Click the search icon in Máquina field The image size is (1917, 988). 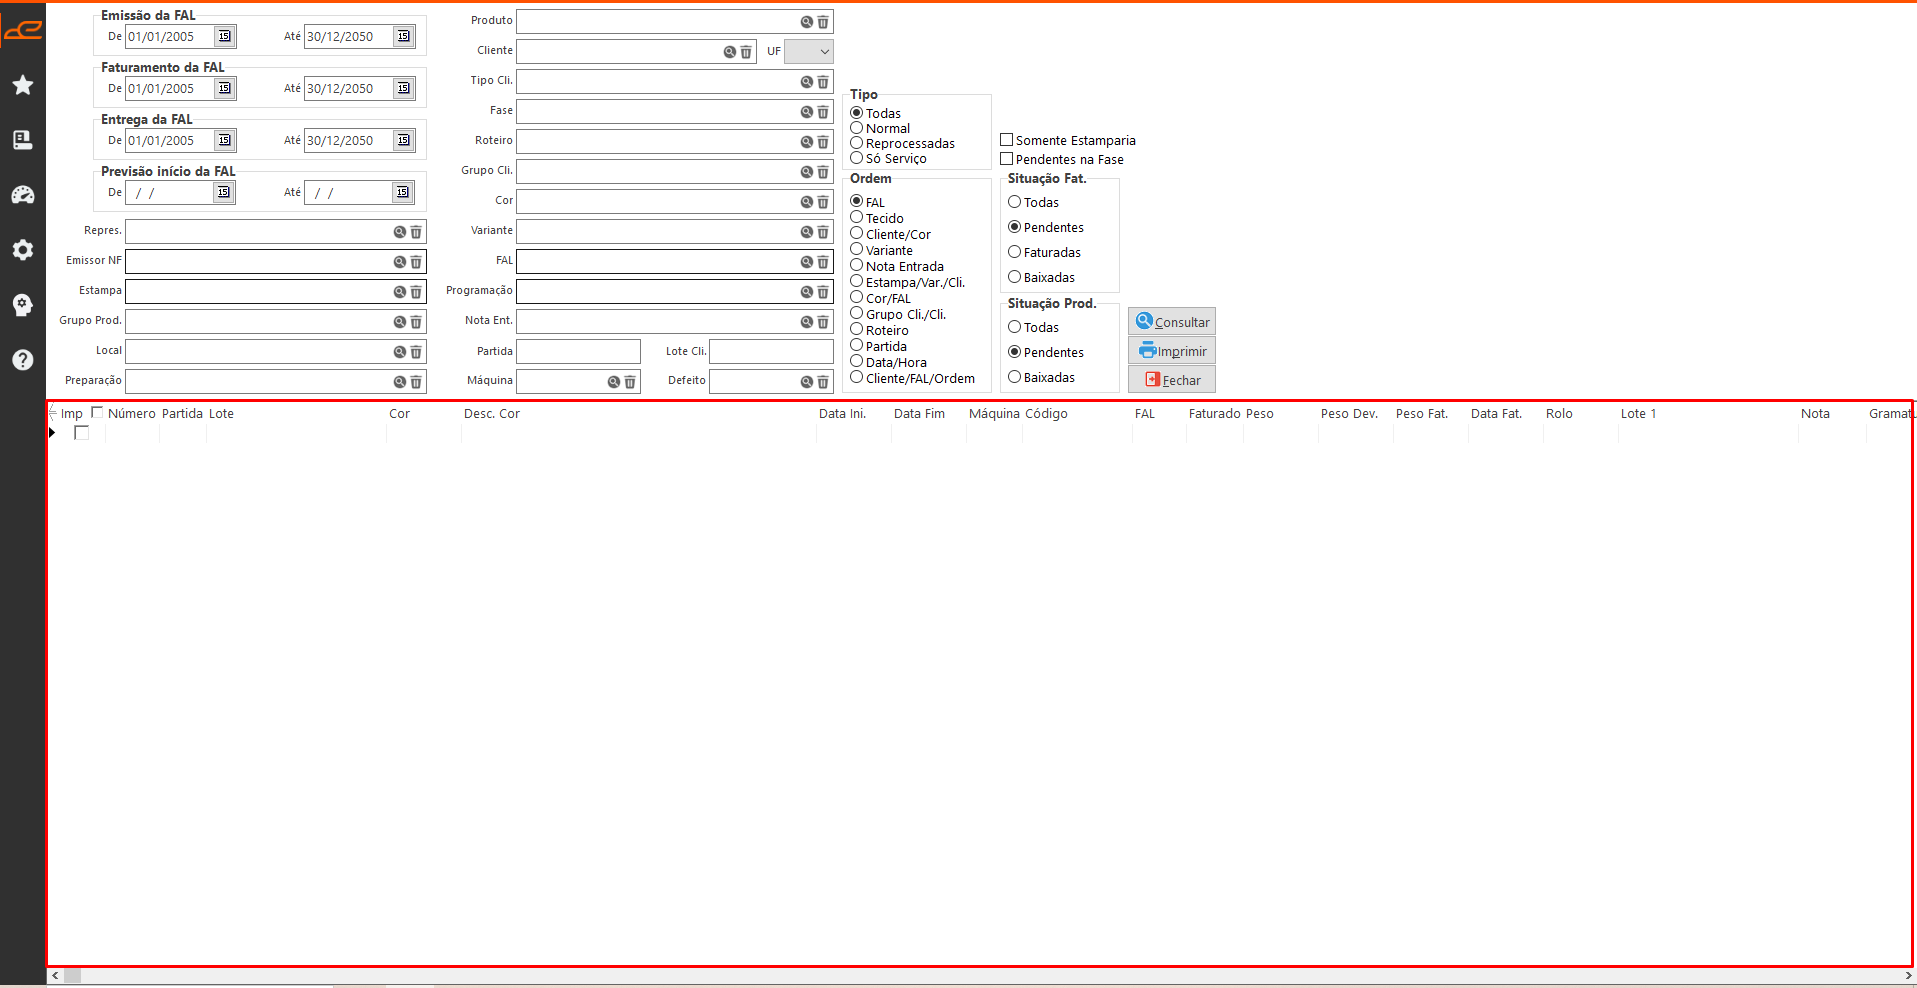click(613, 382)
